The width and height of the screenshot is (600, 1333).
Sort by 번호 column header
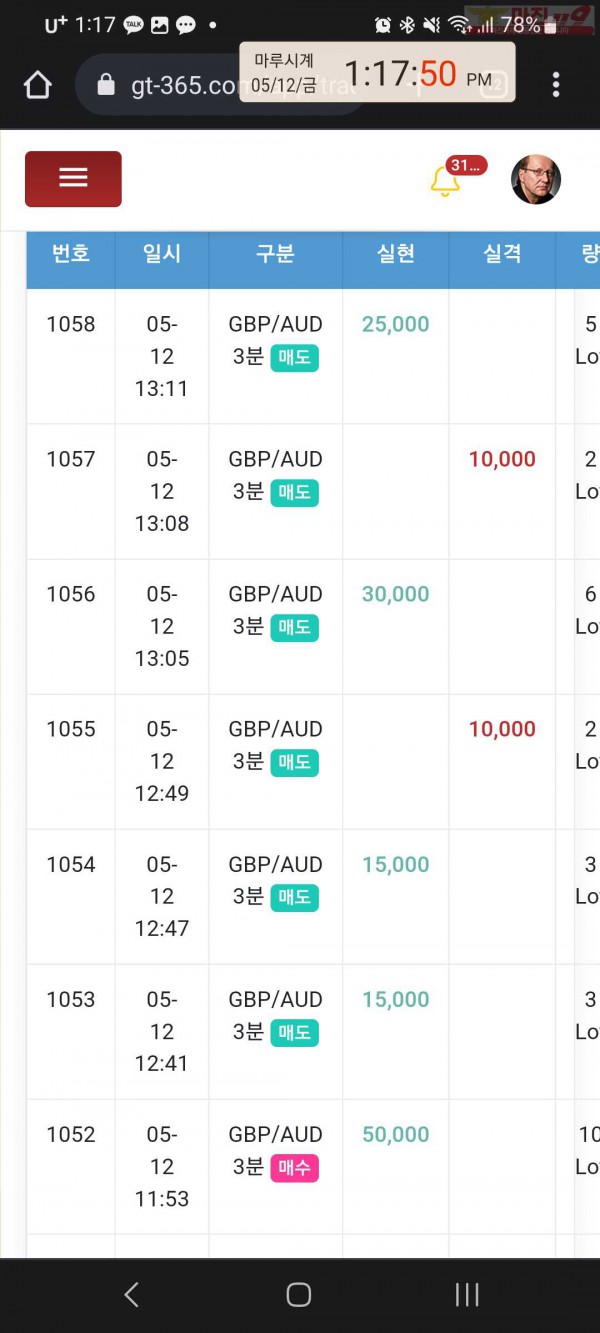(x=71, y=254)
